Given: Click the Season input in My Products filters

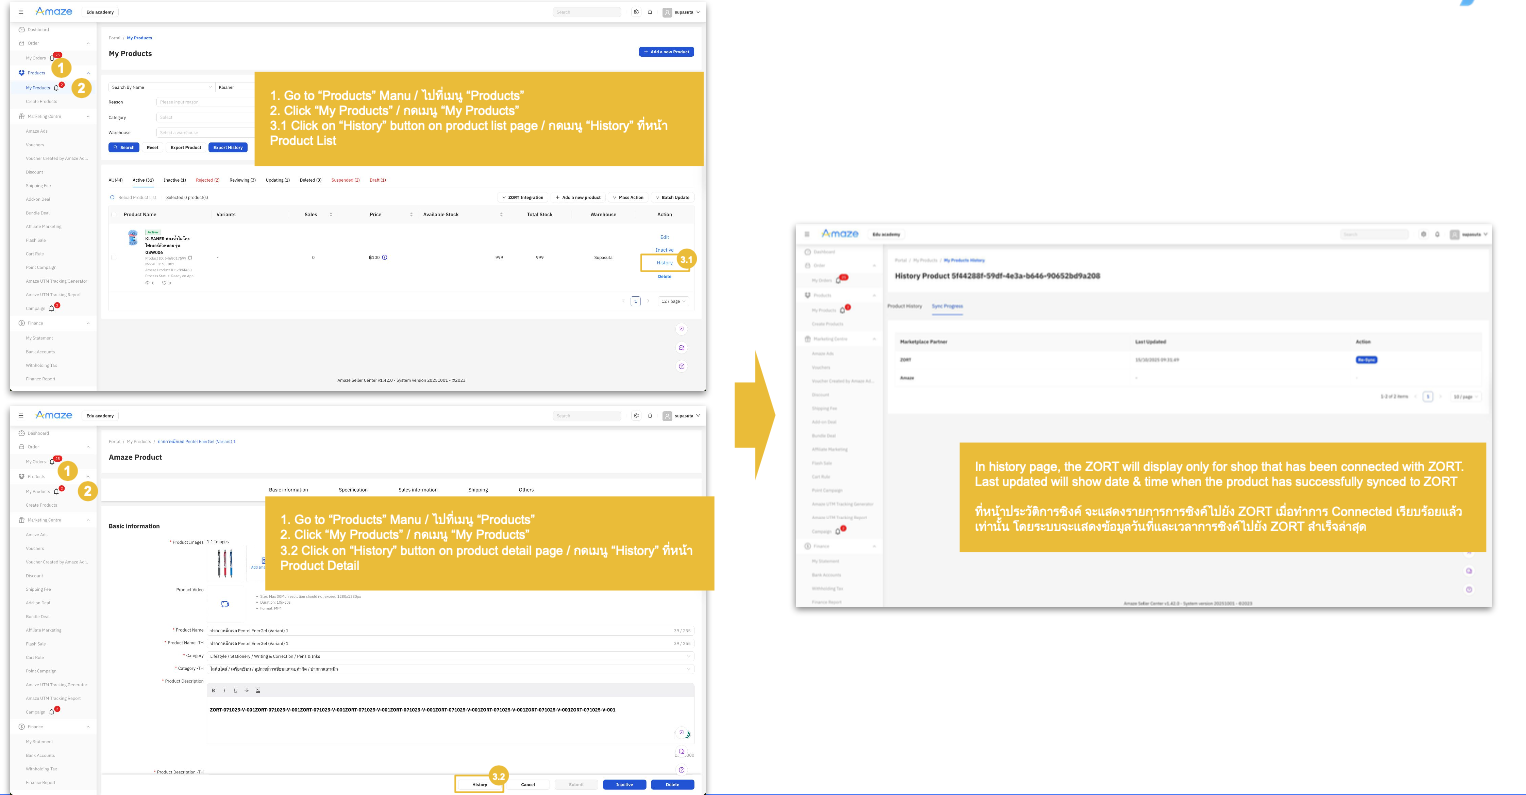Looking at the screenshot, I should (x=206, y=102).
